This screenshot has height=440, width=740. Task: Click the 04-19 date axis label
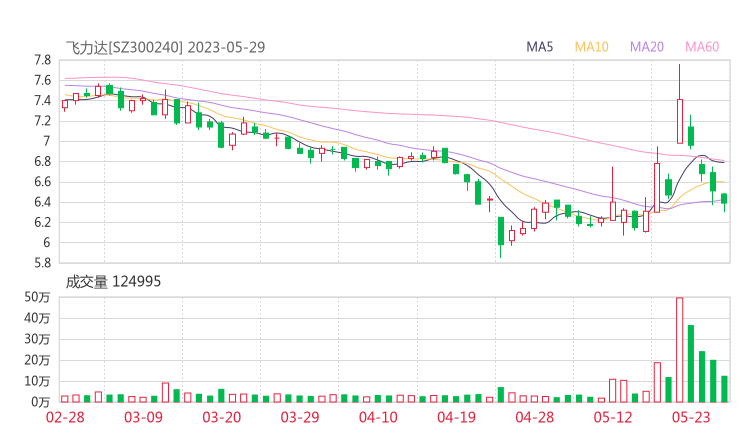(x=456, y=417)
